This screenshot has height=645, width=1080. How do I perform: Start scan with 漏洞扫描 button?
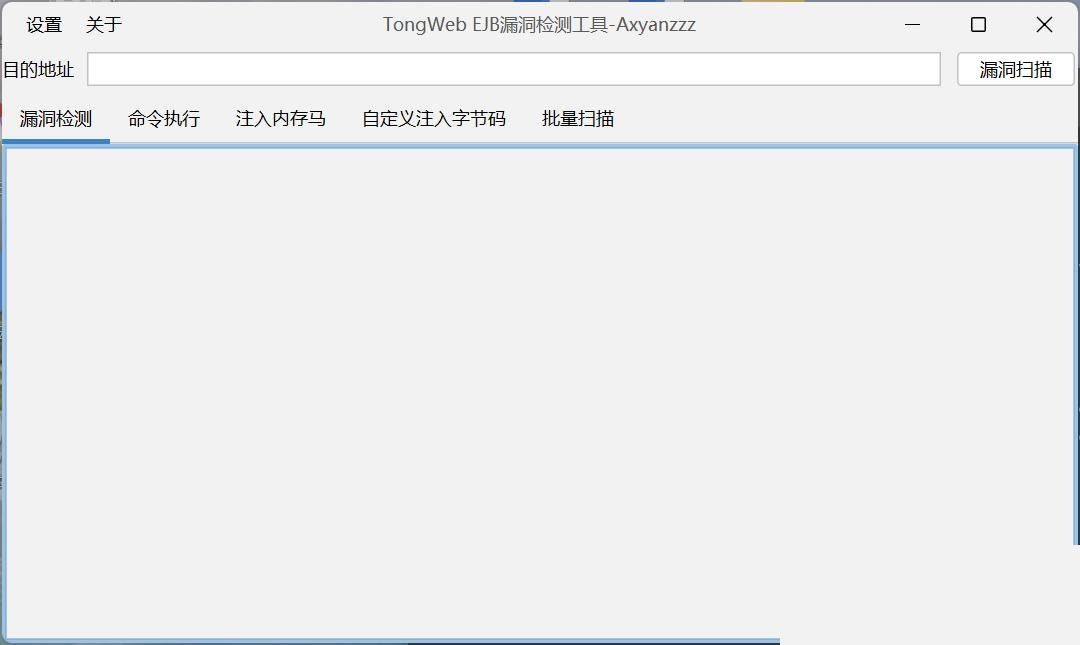tap(1015, 69)
